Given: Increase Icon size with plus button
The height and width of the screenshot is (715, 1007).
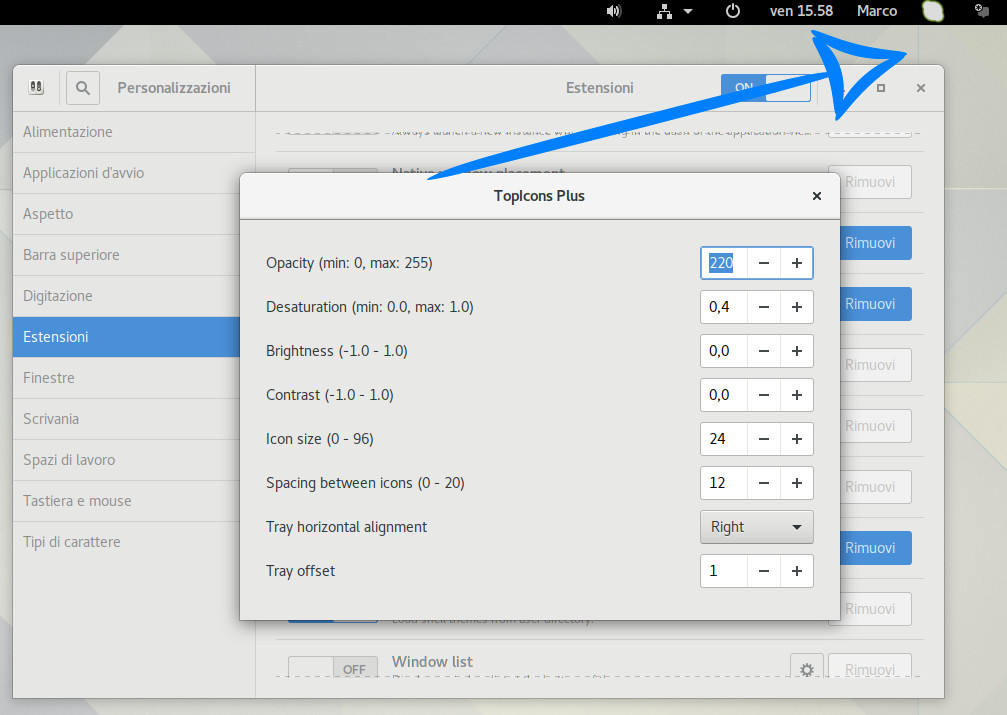Looking at the screenshot, I should coord(797,439).
